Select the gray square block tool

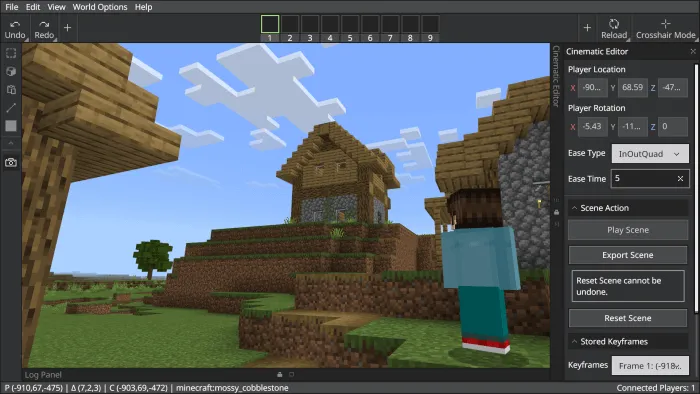(x=11, y=126)
